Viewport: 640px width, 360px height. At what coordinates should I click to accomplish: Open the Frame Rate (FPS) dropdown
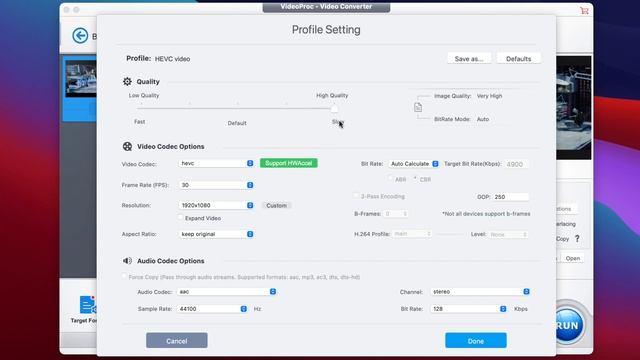(216, 185)
